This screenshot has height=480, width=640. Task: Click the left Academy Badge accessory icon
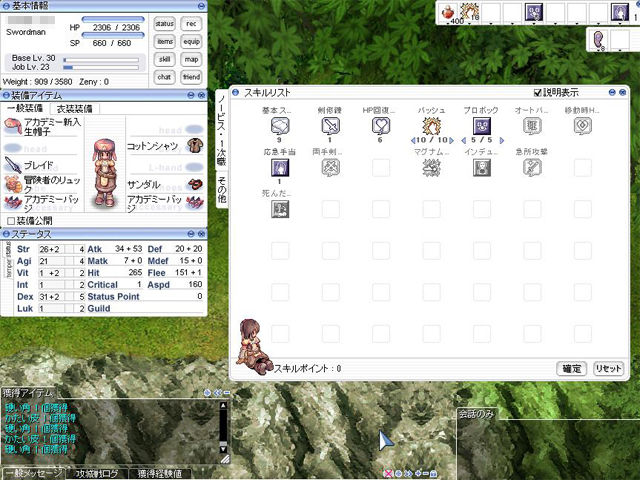pyautogui.click(x=13, y=203)
